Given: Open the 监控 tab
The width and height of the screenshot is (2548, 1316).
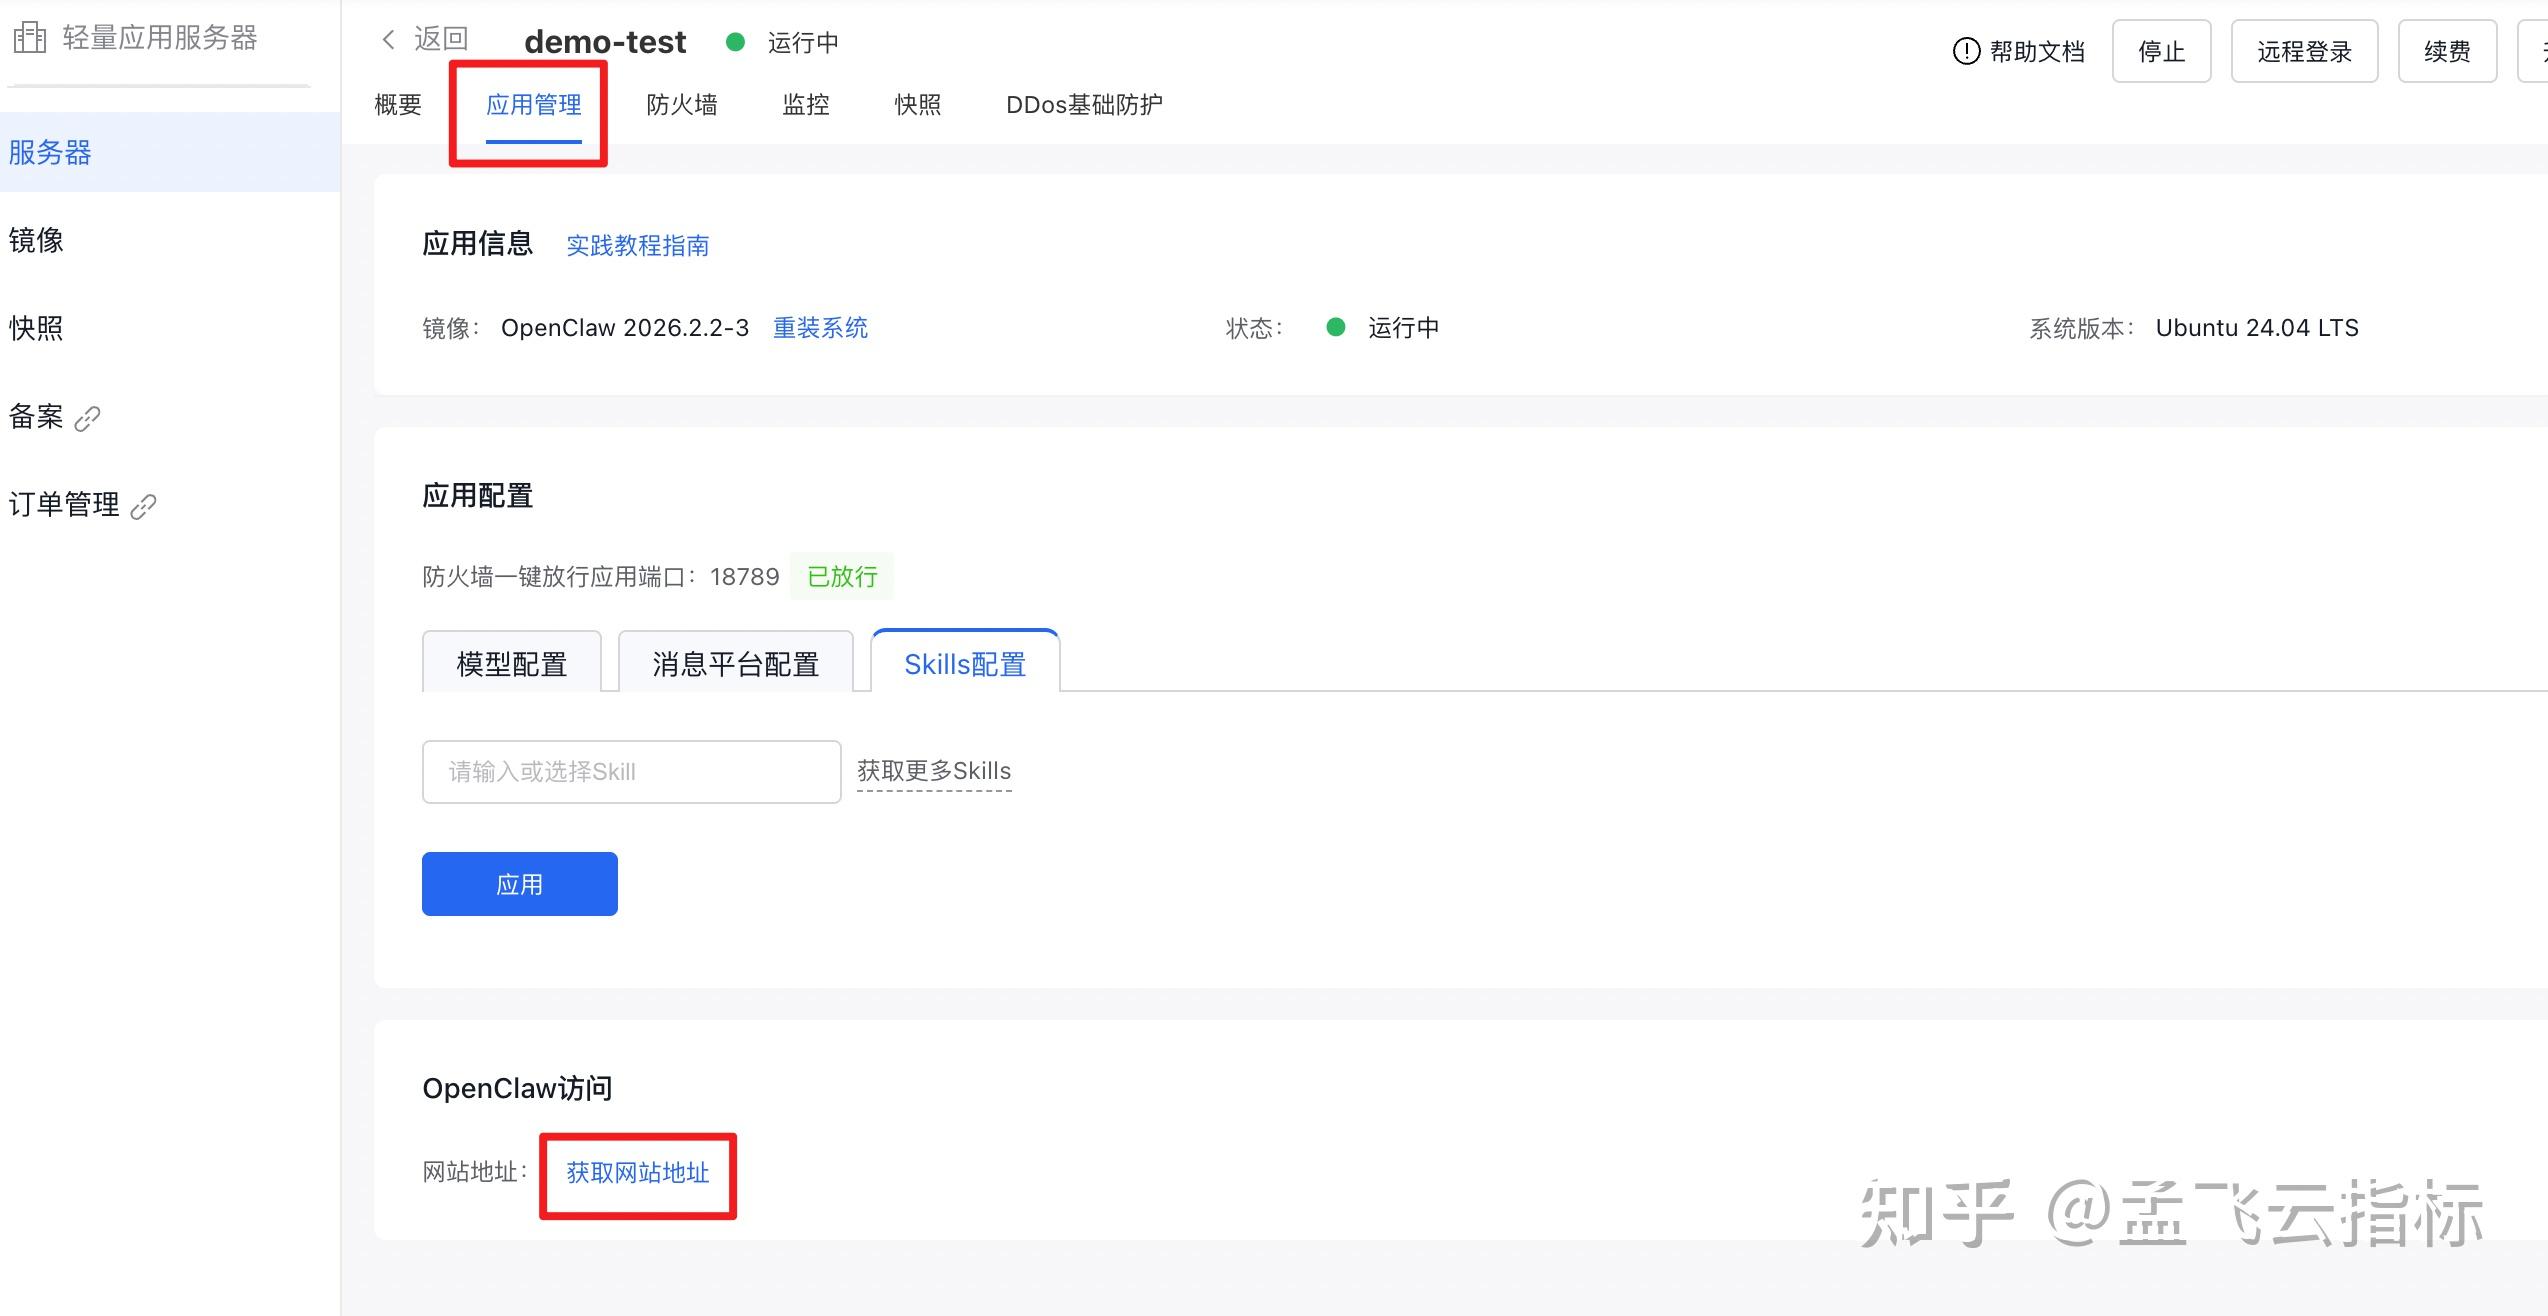Looking at the screenshot, I should pos(805,105).
